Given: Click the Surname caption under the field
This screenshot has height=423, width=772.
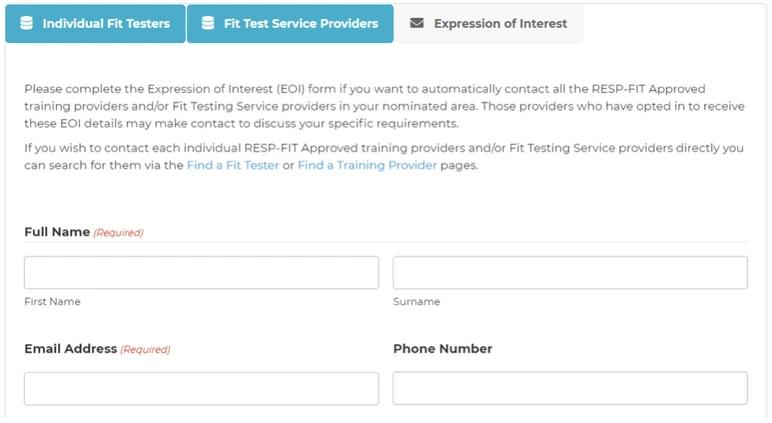Looking at the screenshot, I should coord(416,302).
